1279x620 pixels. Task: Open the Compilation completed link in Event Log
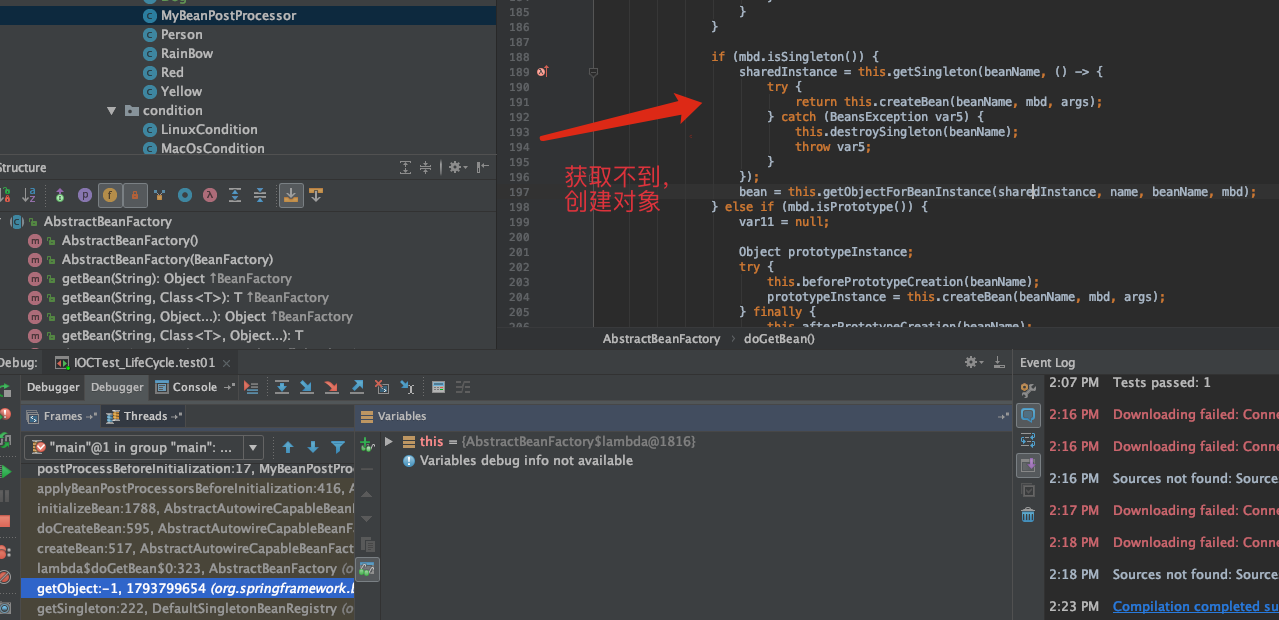[1195, 606]
